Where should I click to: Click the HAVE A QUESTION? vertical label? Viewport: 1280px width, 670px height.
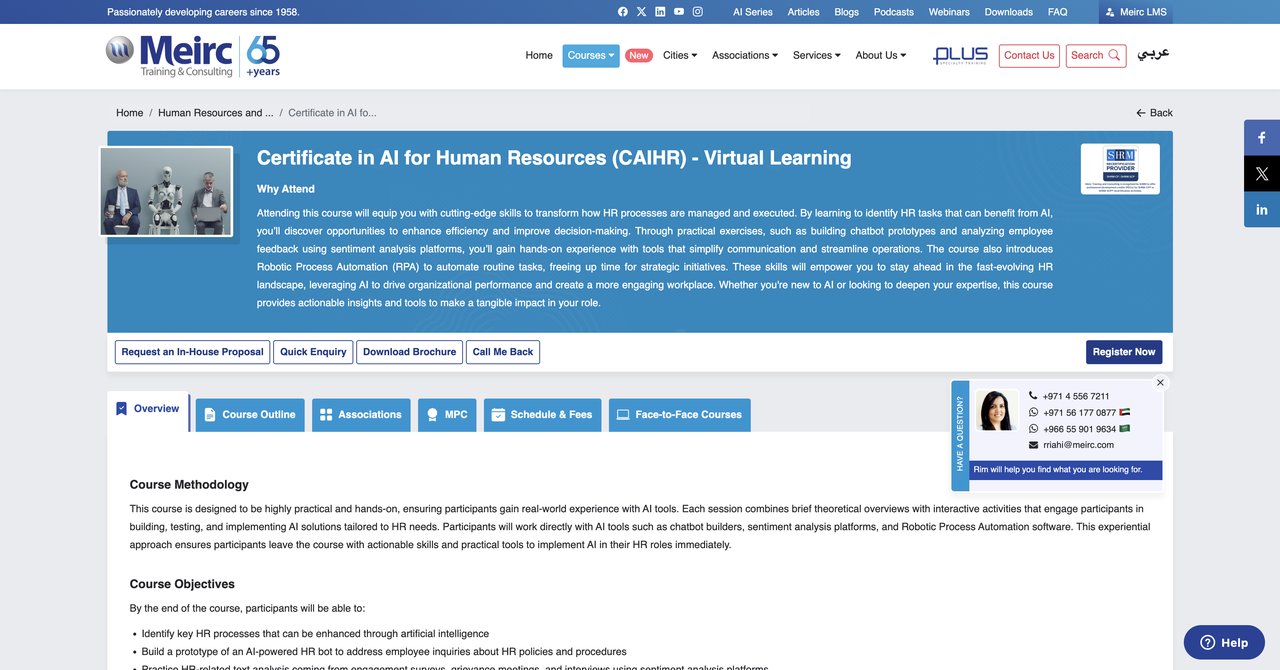960,434
